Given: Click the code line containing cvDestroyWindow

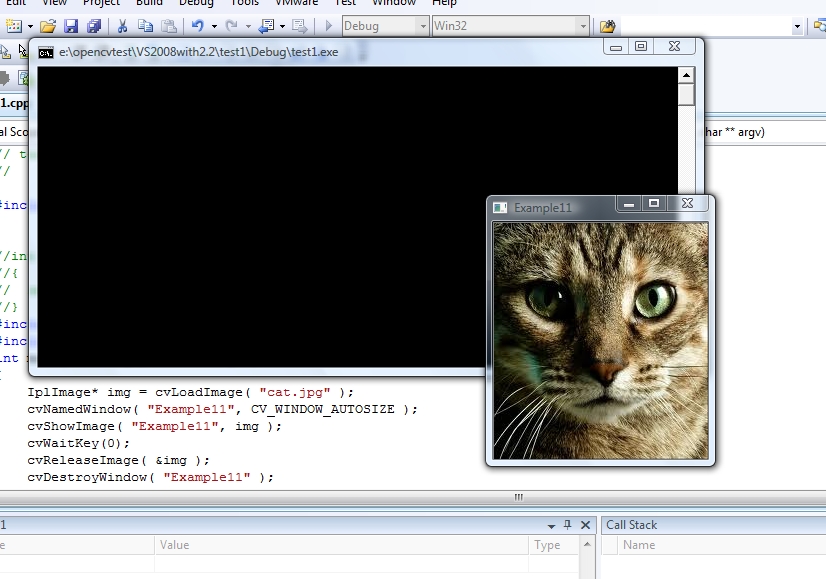Looking at the screenshot, I should (151, 477).
